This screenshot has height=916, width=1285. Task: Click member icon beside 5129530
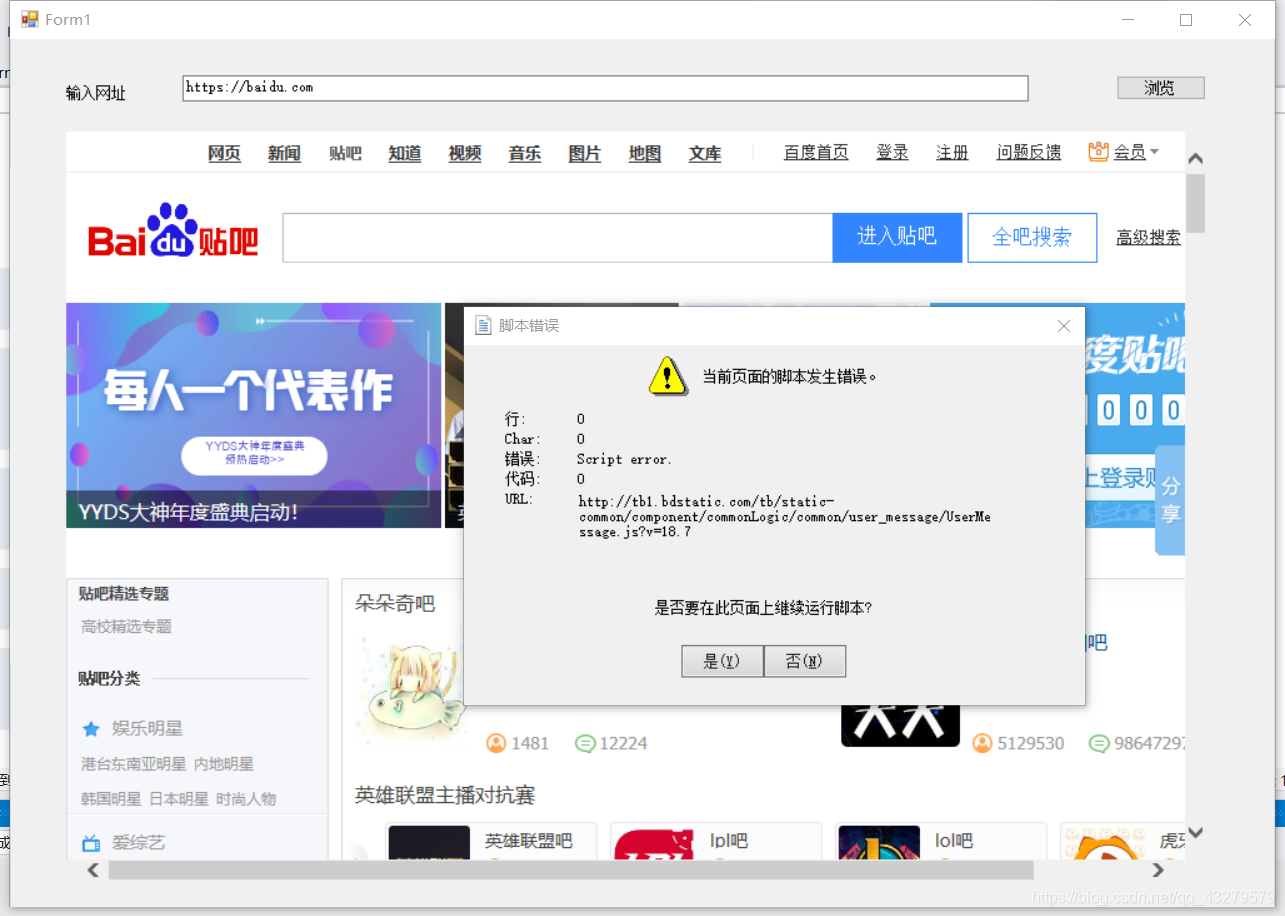(982, 743)
